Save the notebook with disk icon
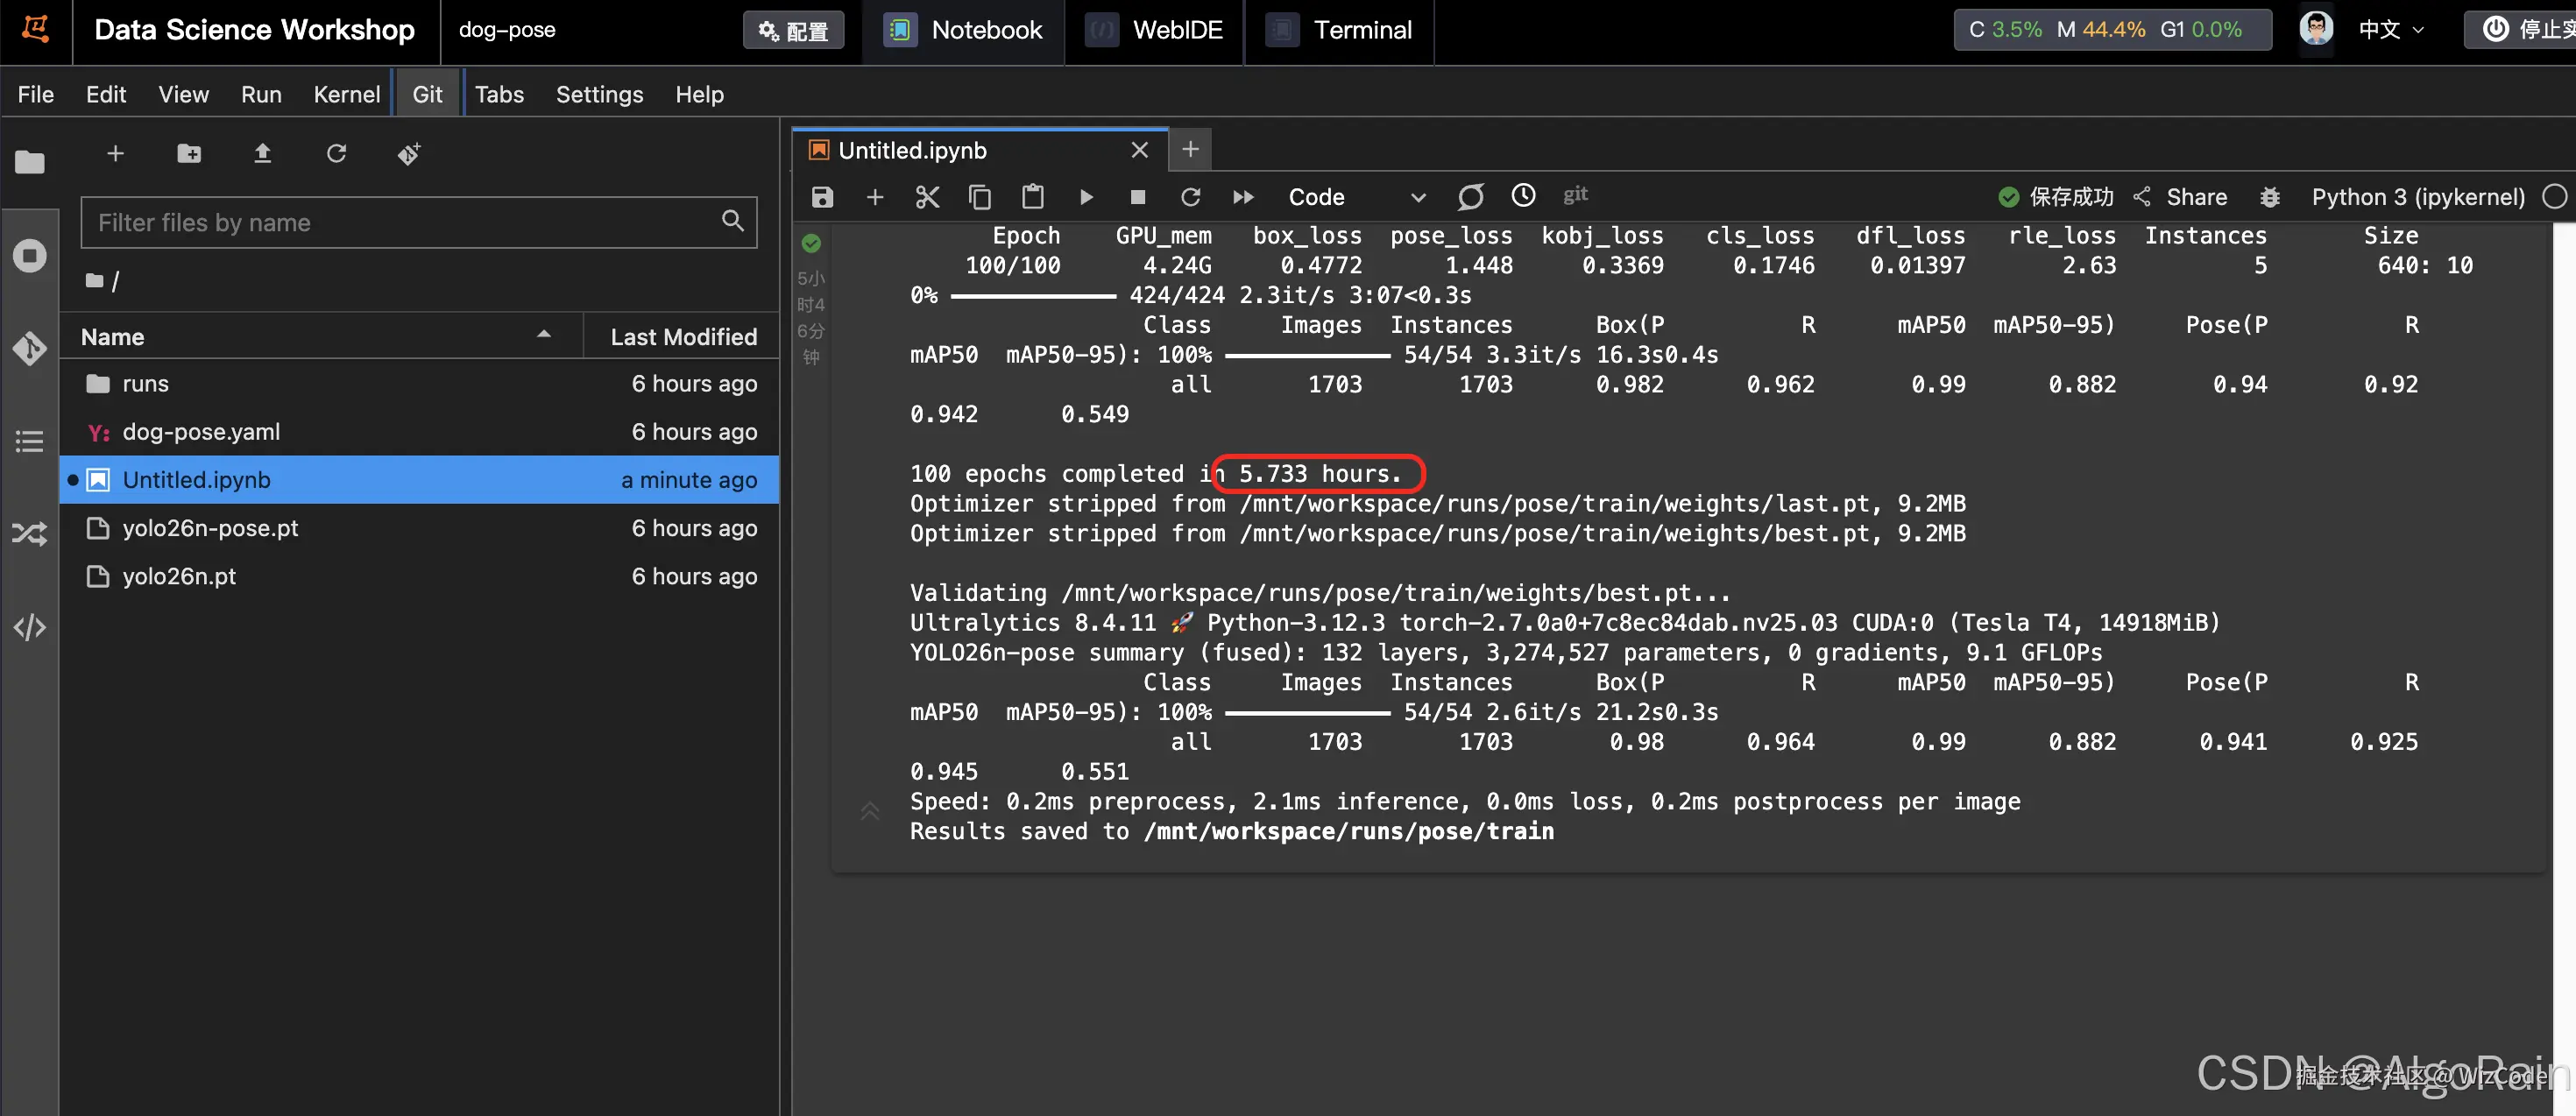 tap(822, 197)
